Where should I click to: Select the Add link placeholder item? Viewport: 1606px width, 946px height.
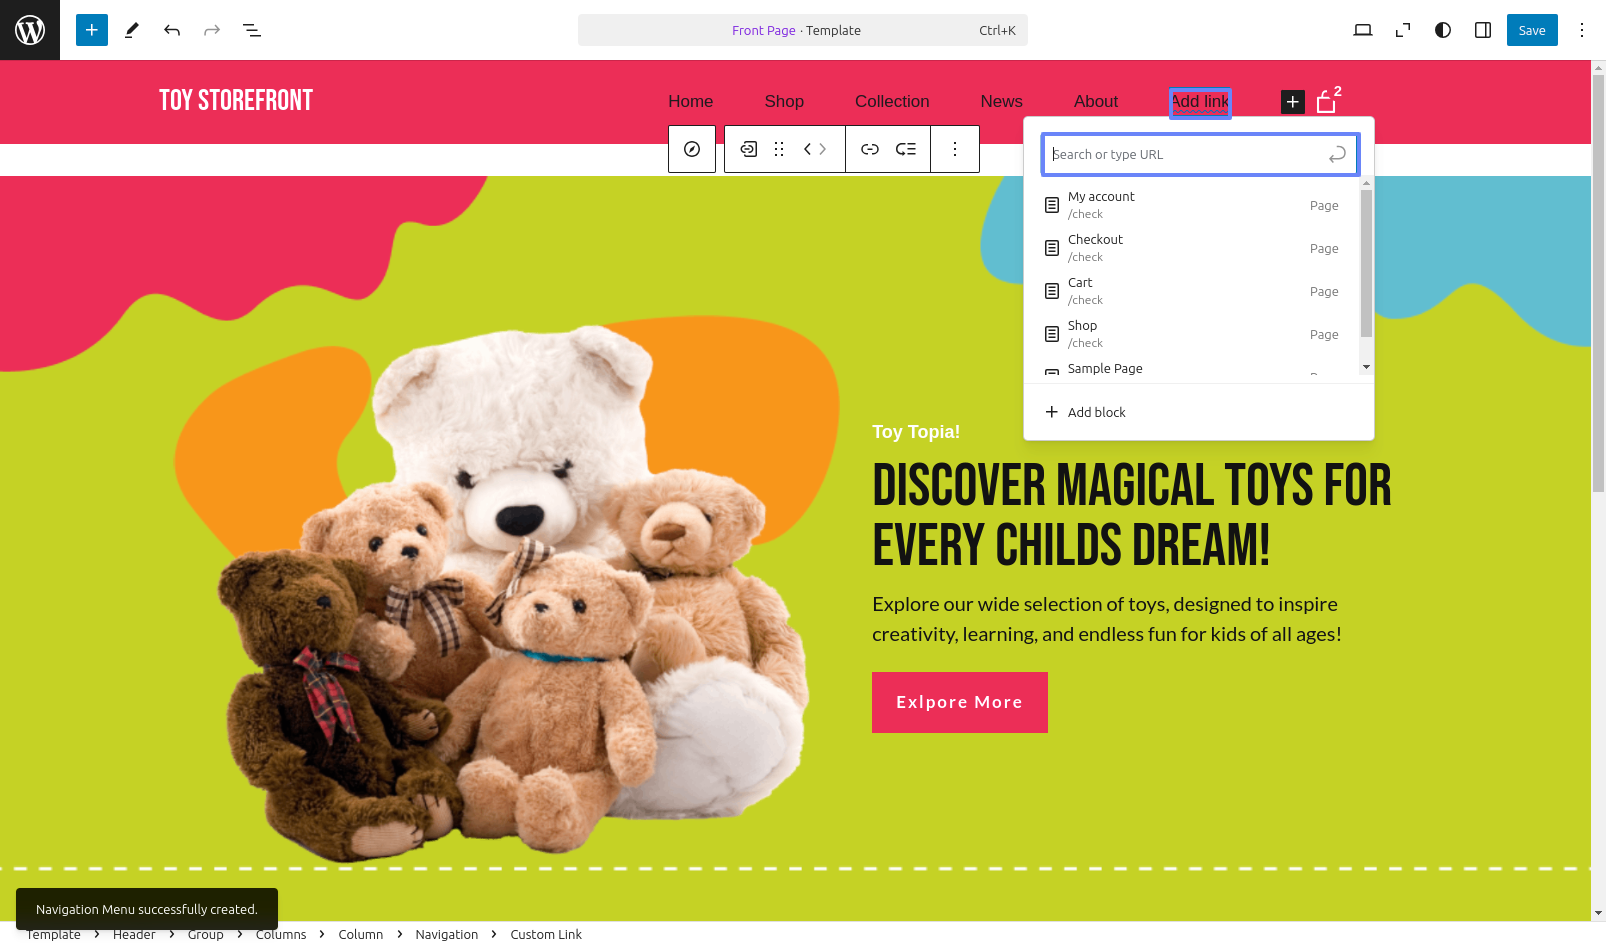coord(1200,102)
